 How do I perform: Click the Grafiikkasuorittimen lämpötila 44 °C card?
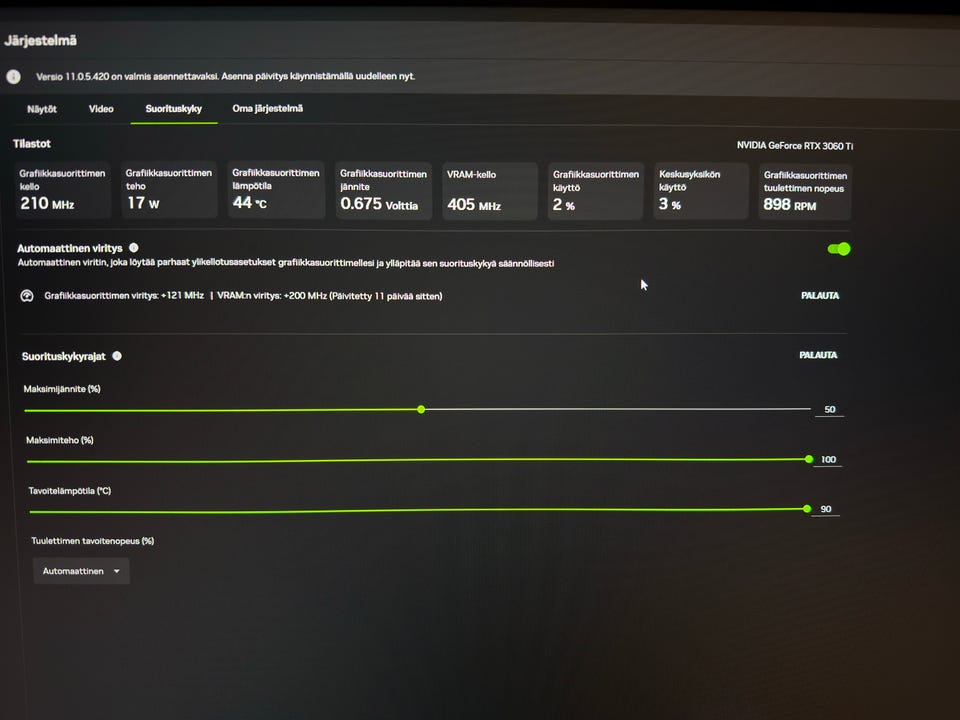coord(276,190)
